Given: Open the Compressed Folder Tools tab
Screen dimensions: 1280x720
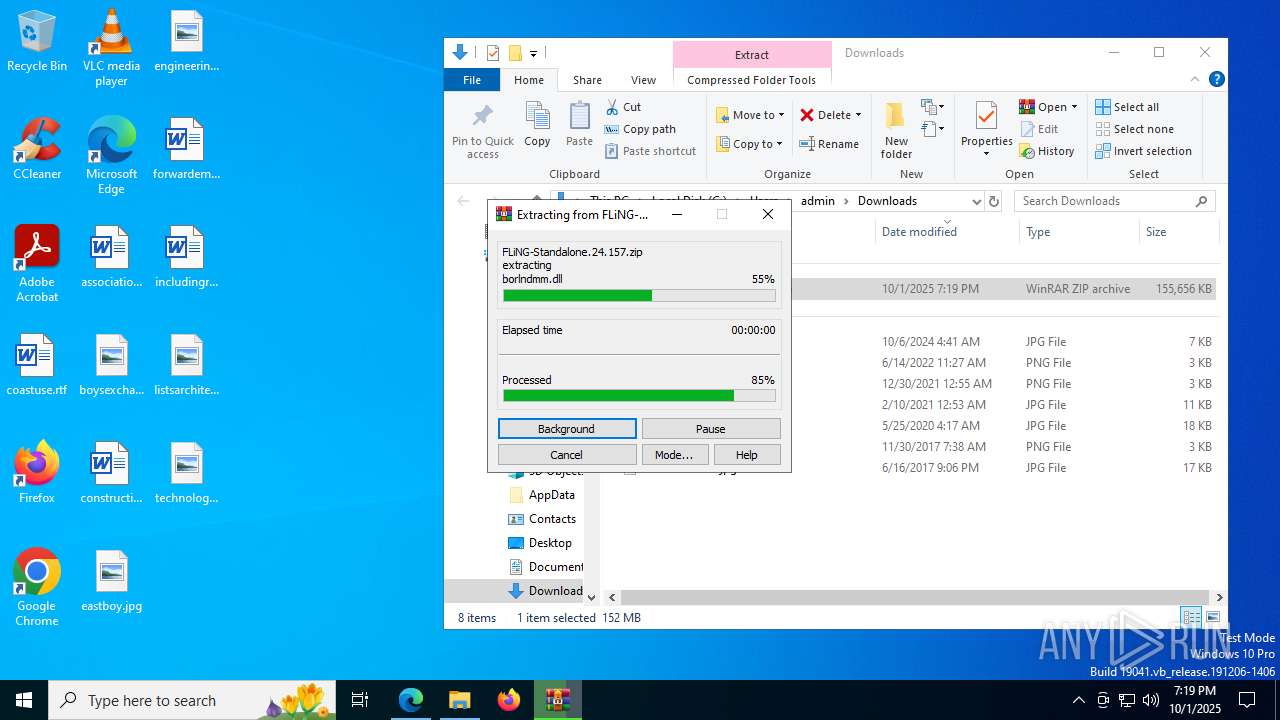Looking at the screenshot, I should click(751, 80).
